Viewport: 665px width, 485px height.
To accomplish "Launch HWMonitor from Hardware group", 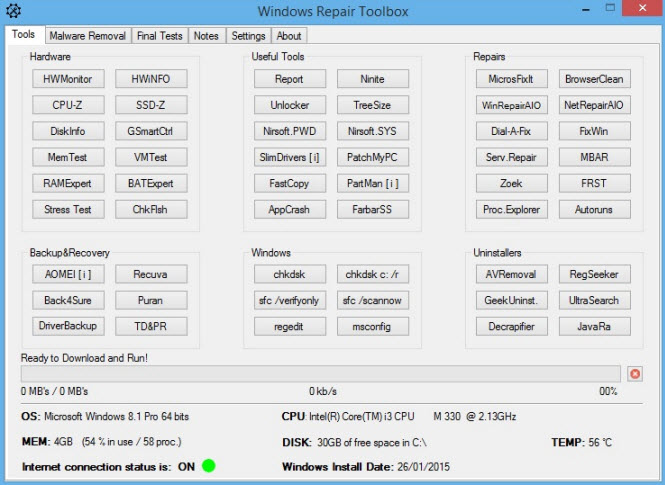I will (x=68, y=79).
